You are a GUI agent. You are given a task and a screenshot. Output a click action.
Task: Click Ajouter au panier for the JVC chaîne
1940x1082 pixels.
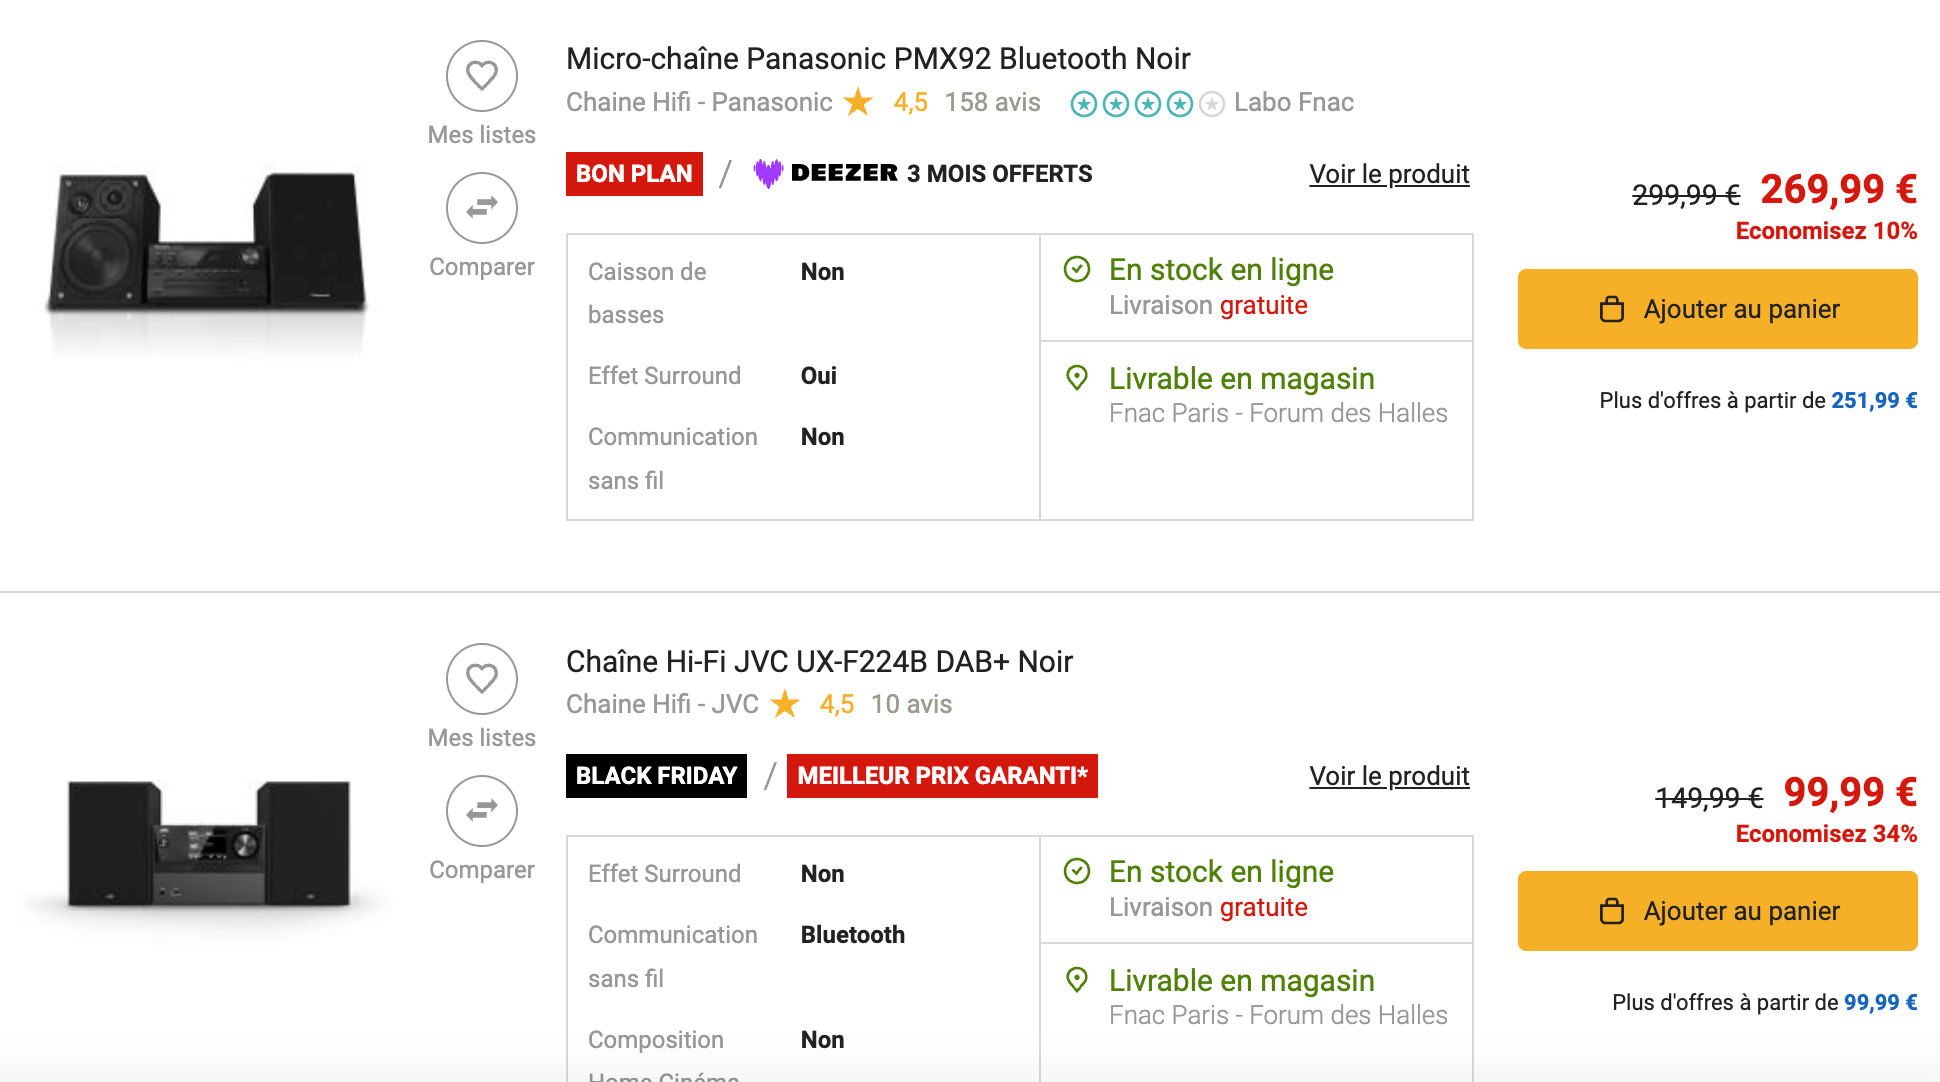1717,910
